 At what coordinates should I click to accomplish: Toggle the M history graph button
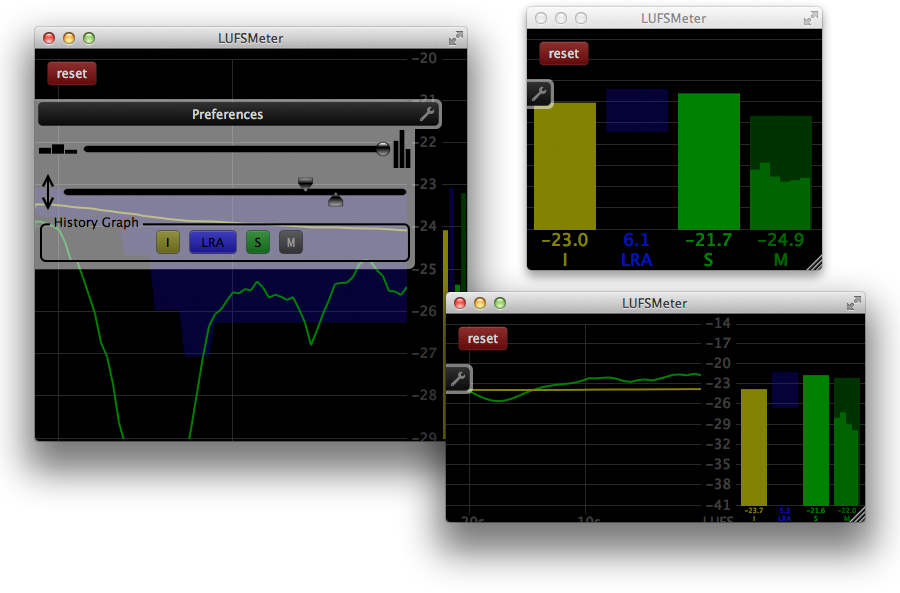291,242
